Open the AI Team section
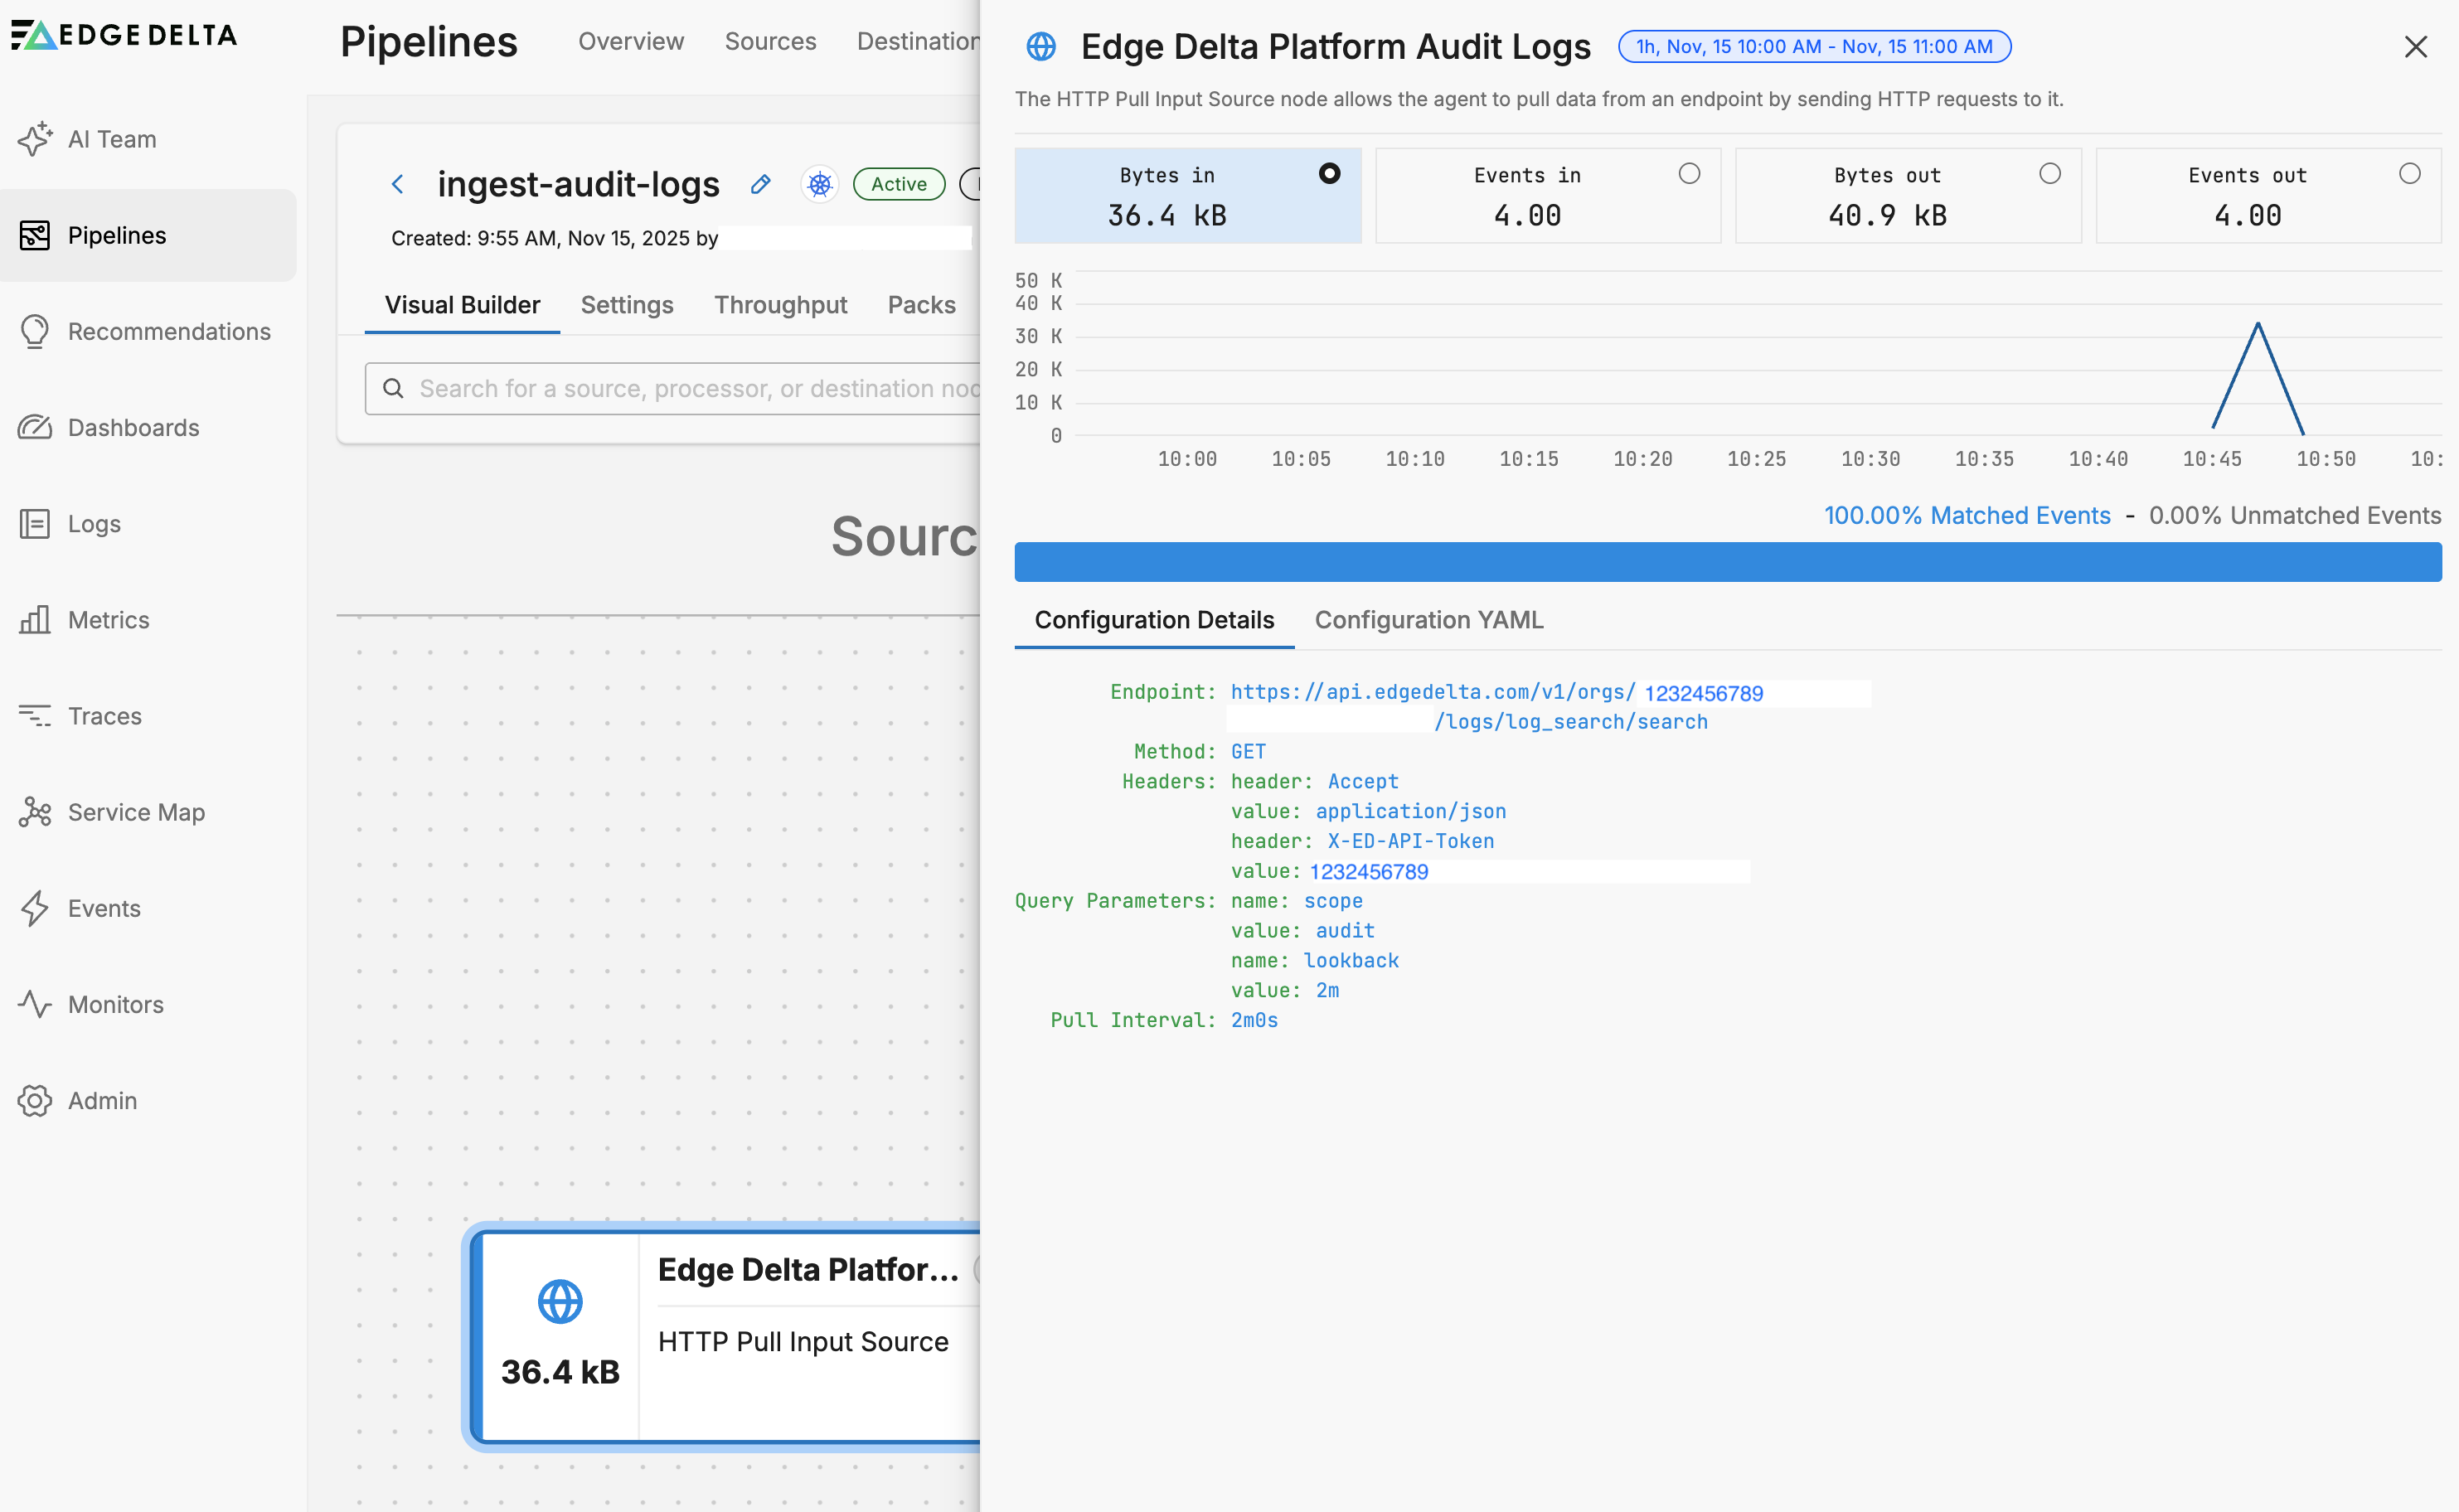Viewport: 2459px width, 1512px height. pyautogui.click(x=111, y=139)
